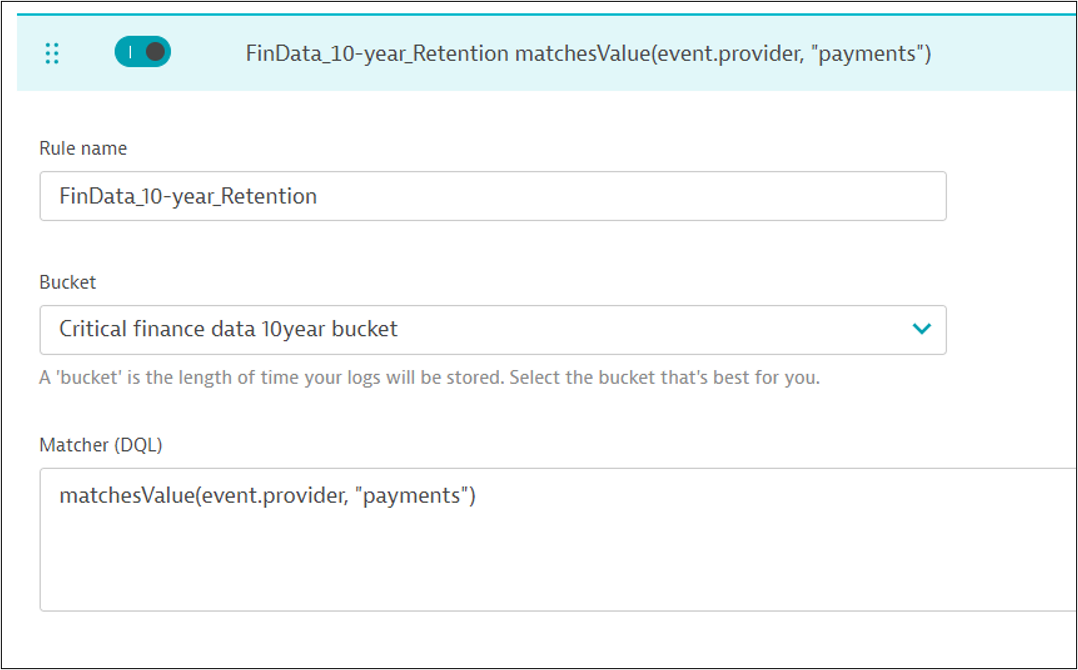1078x670 pixels.
Task: Open the Critical finance data 10year bucket selector
Action: [492, 330]
